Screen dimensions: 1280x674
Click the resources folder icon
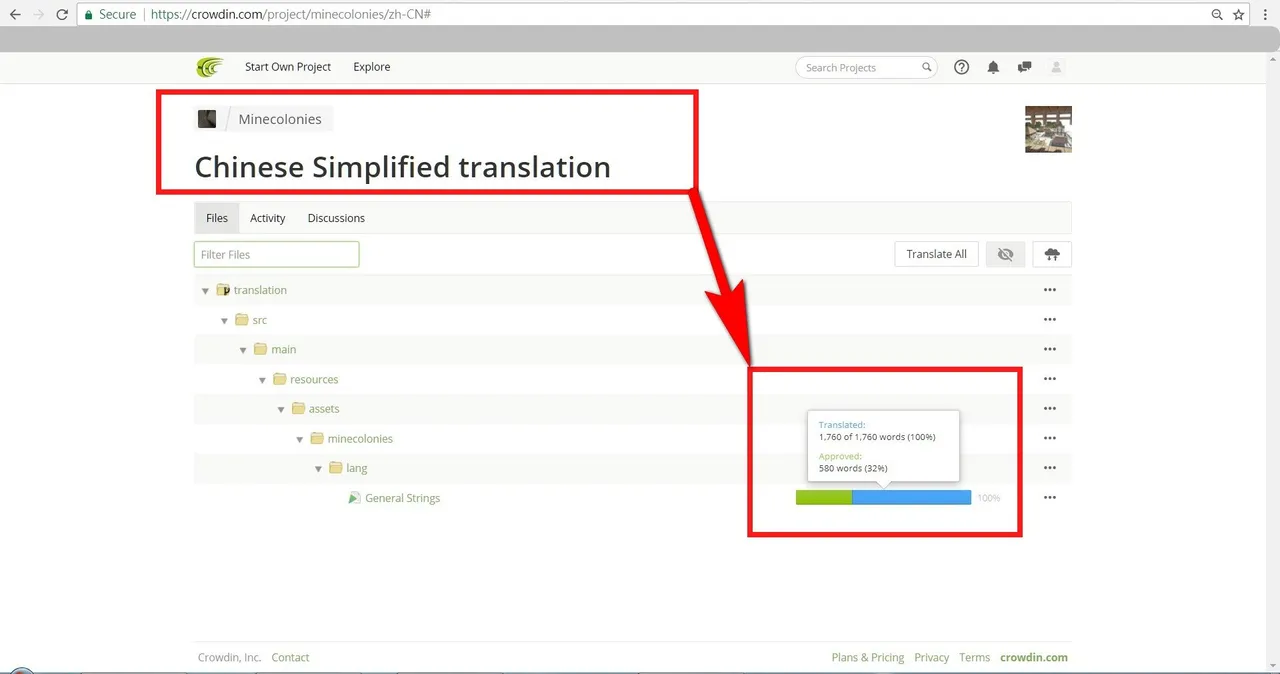coord(279,379)
